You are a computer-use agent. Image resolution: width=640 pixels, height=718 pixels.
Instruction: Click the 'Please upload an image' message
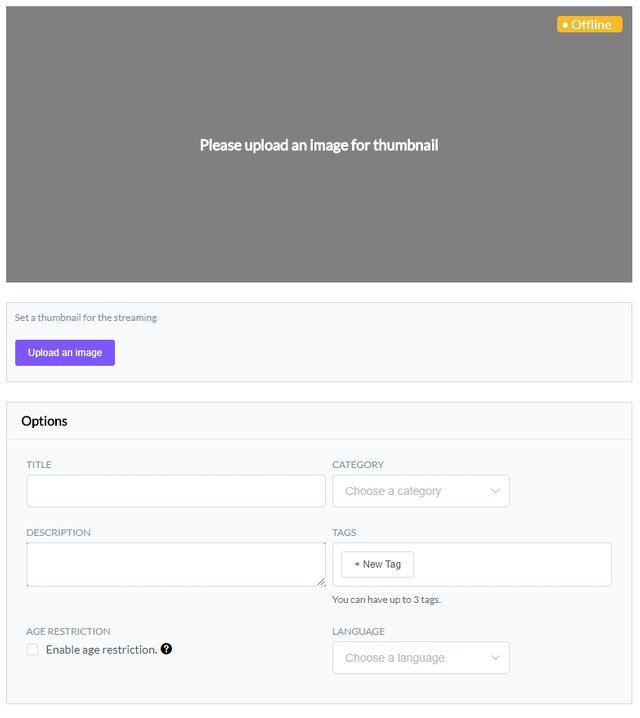tap(319, 145)
